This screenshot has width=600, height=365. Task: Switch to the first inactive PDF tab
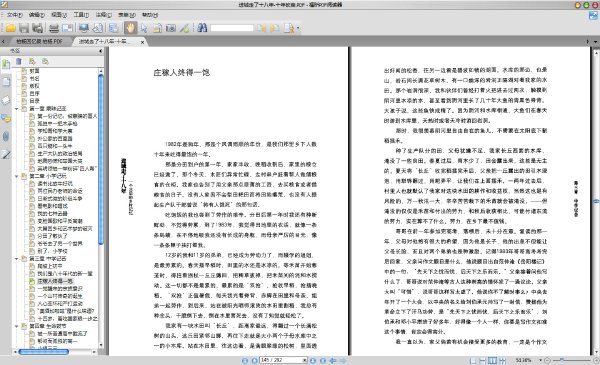pos(39,41)
